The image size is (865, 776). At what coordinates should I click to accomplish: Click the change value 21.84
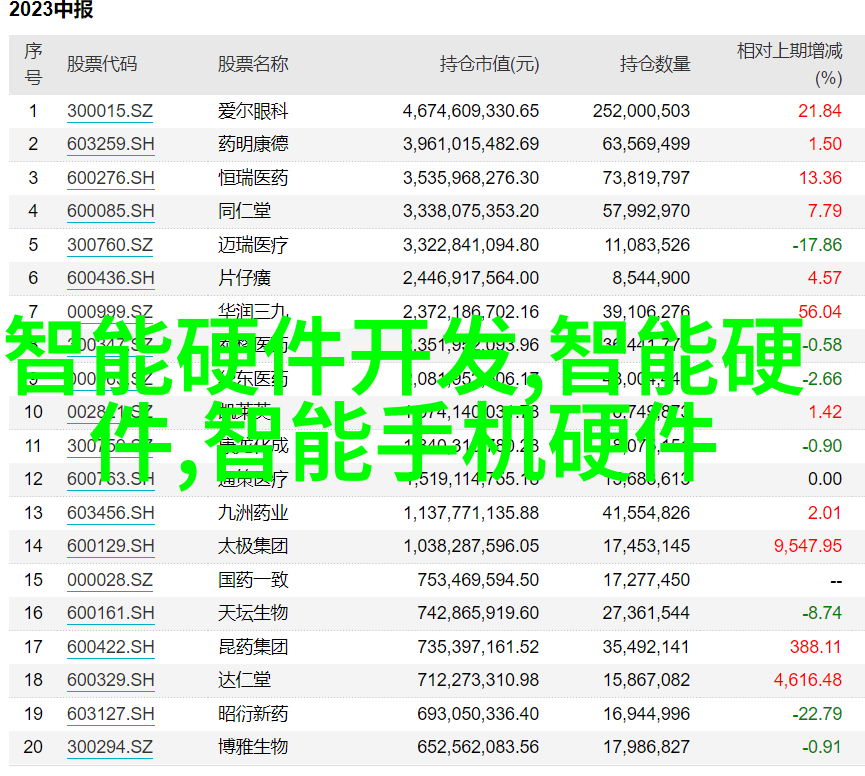pos(820,111)
